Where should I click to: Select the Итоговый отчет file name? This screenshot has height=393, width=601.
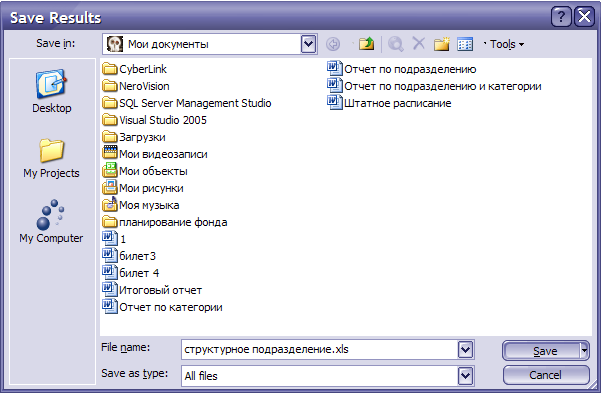[x=161, y=290]
